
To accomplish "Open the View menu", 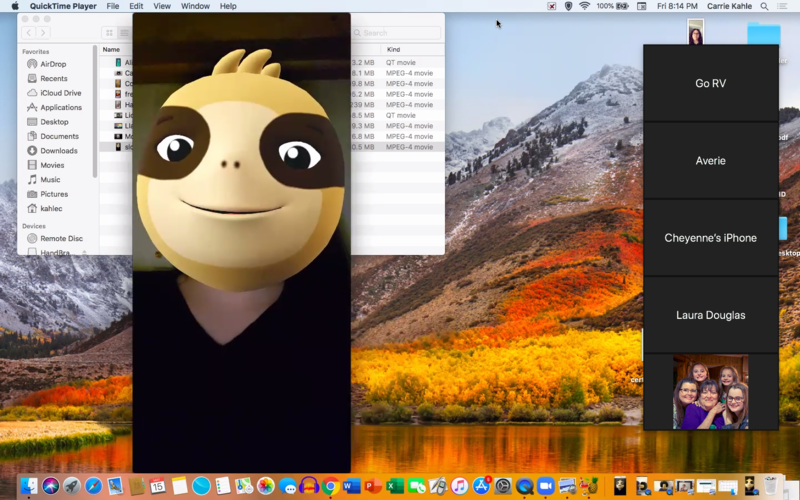I will (x=162, y=6).
